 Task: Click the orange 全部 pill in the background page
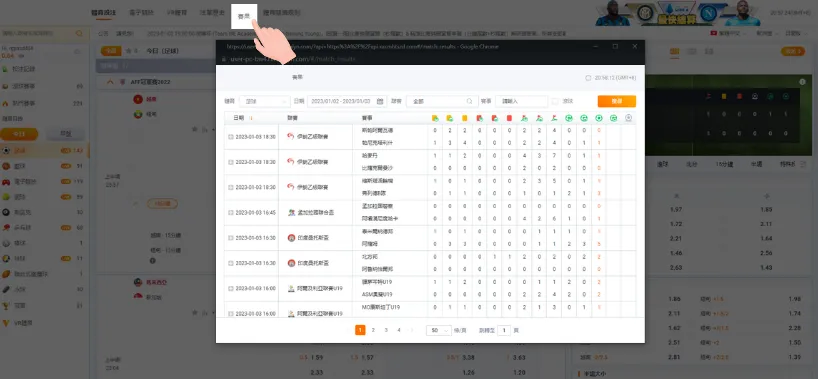(110, 51)
